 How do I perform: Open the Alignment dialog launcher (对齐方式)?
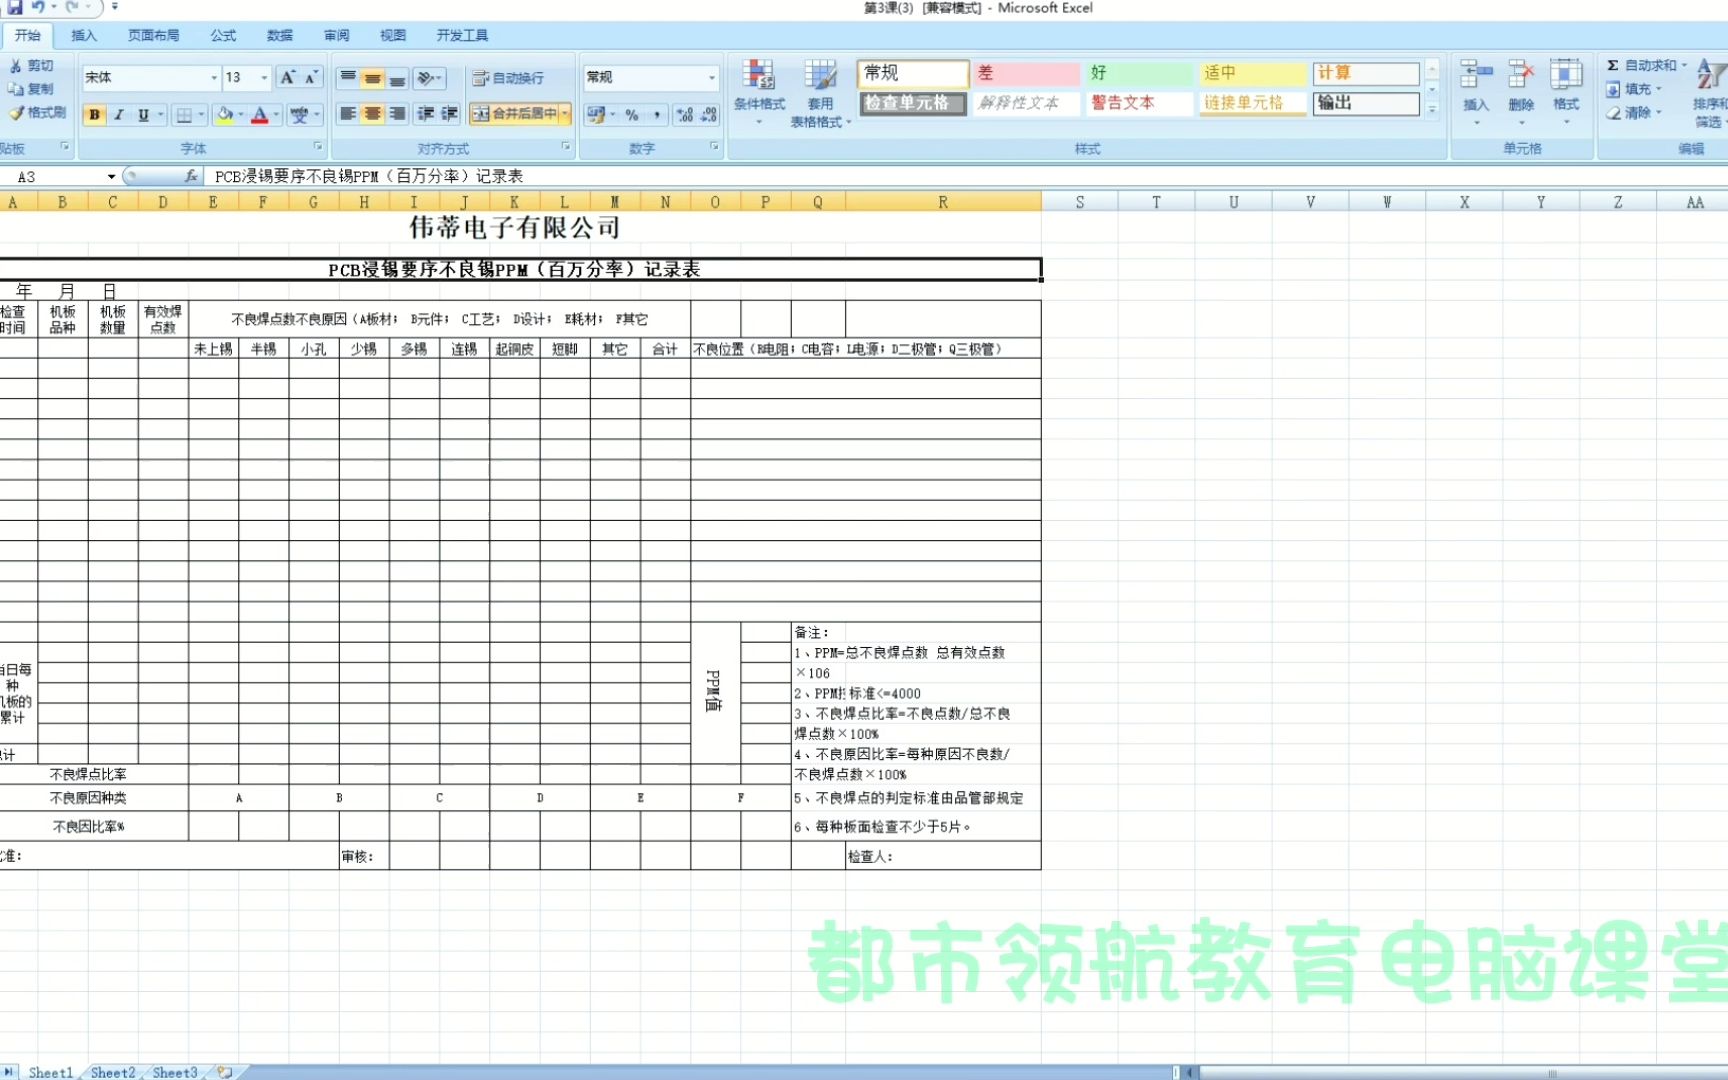[565, 147]
